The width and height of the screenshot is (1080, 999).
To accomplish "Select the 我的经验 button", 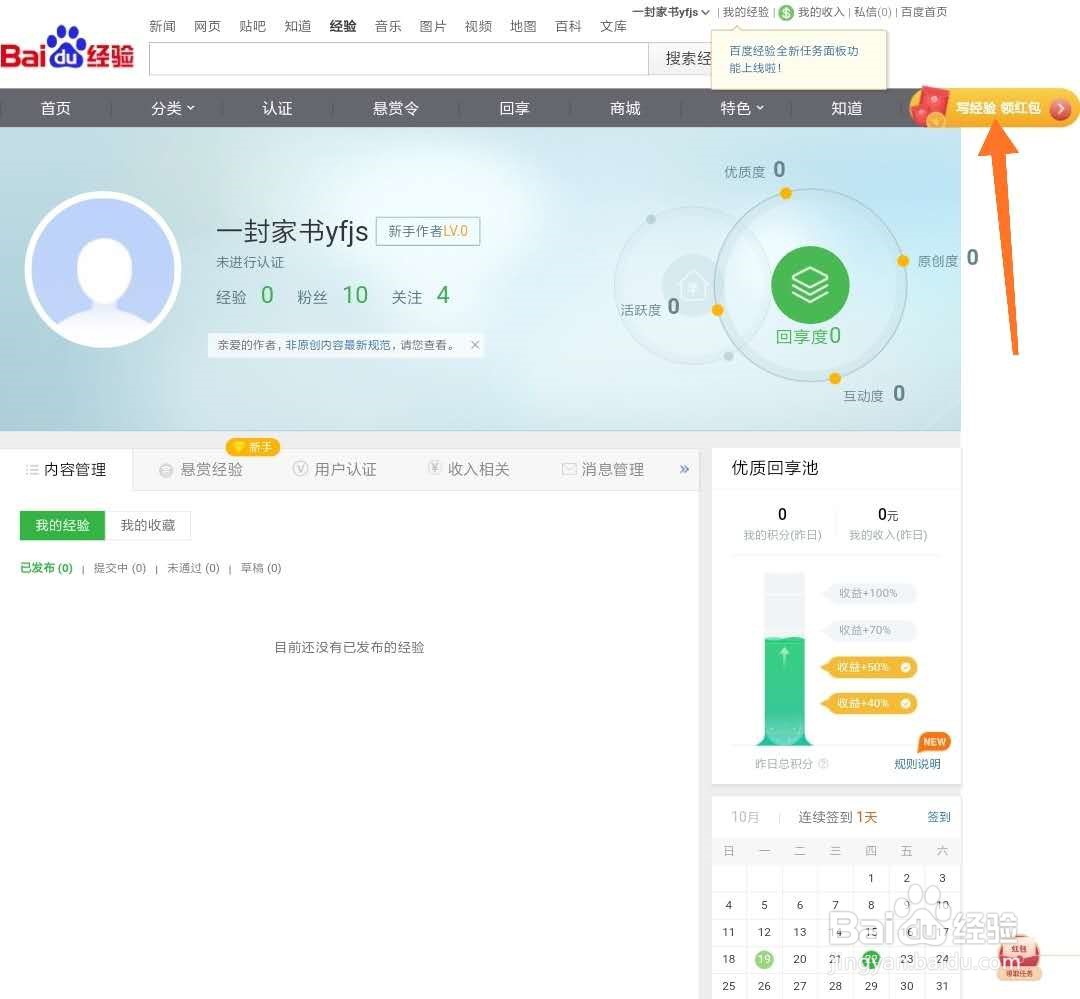I will [x=62, y=525].
